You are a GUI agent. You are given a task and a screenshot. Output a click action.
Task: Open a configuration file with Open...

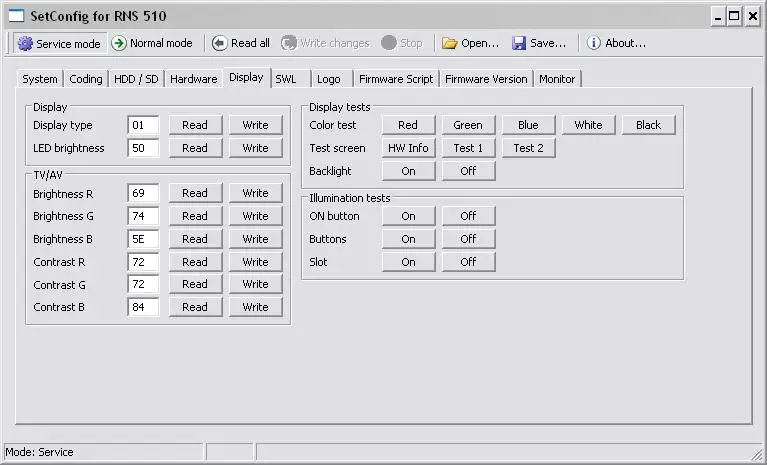pyautogui.click(x=470, y=43)
